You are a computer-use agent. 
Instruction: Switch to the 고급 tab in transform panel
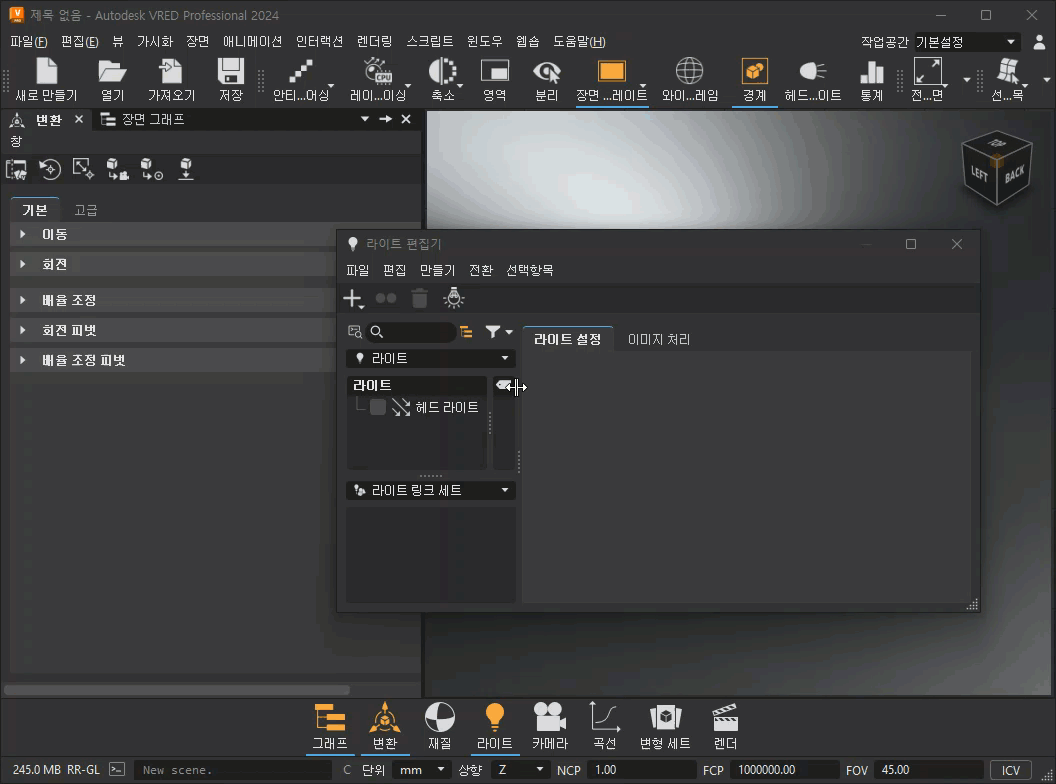pos(86,210)
